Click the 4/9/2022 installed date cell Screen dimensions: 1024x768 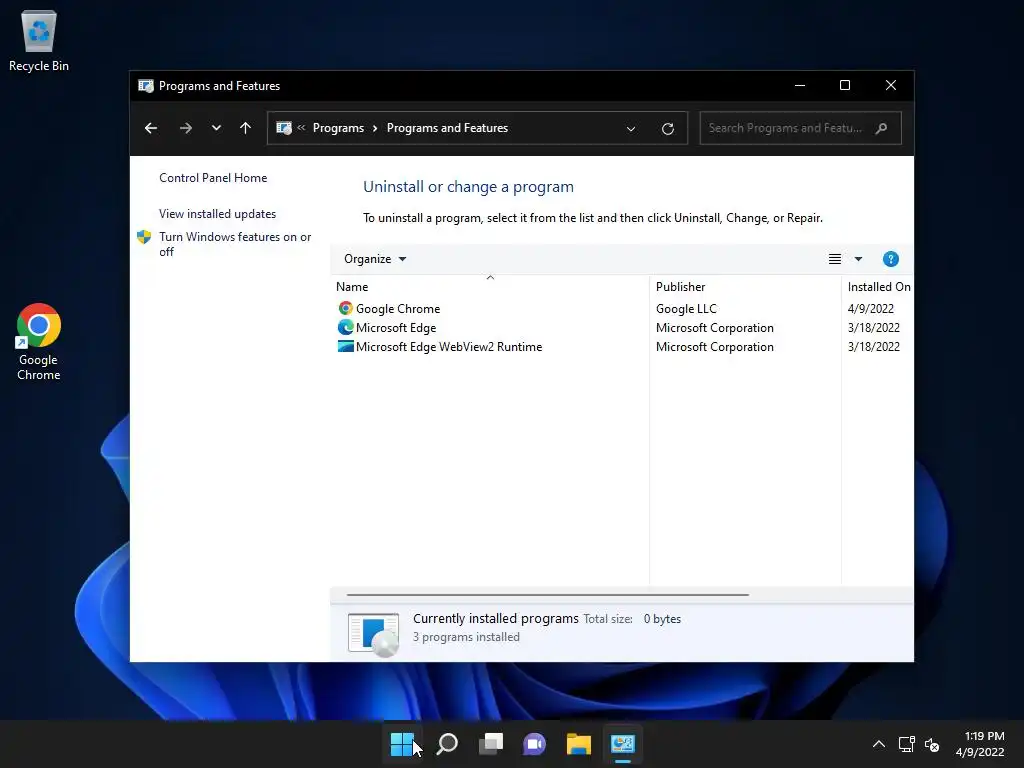pyautogui.click(x=871, y=309)
